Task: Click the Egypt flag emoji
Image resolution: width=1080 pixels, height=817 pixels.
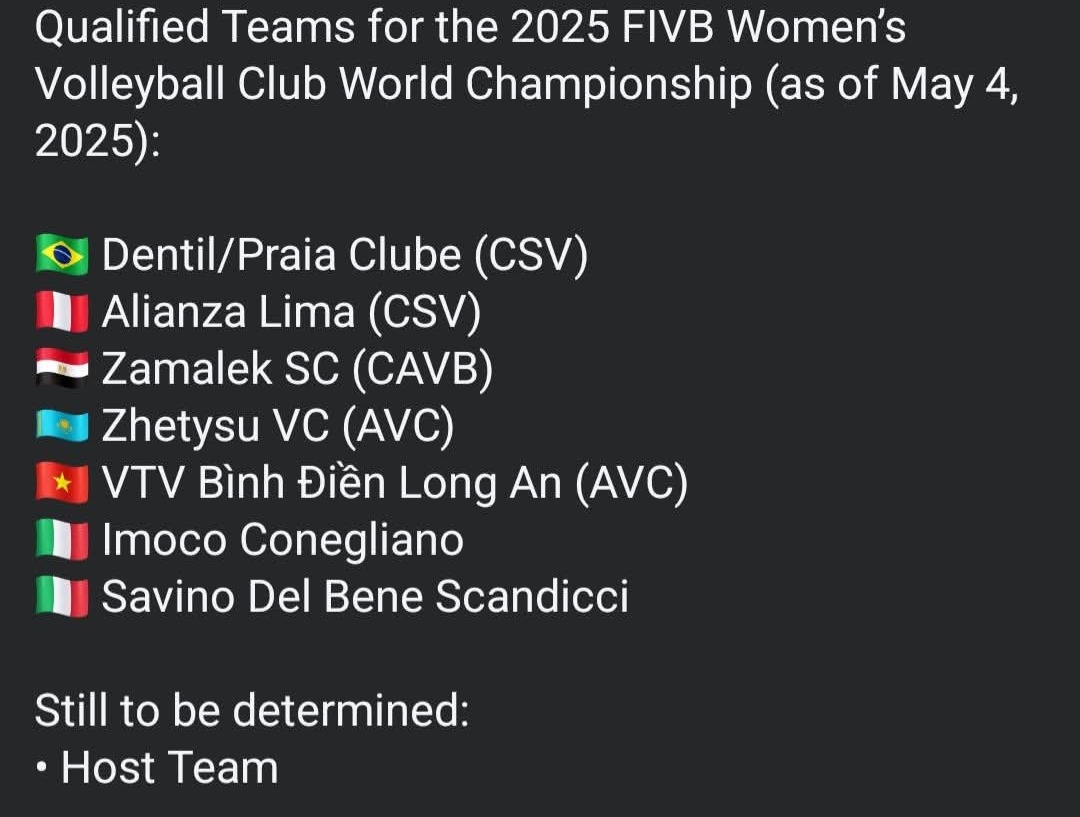Action: pyautogui.click(x=62, y=369)
